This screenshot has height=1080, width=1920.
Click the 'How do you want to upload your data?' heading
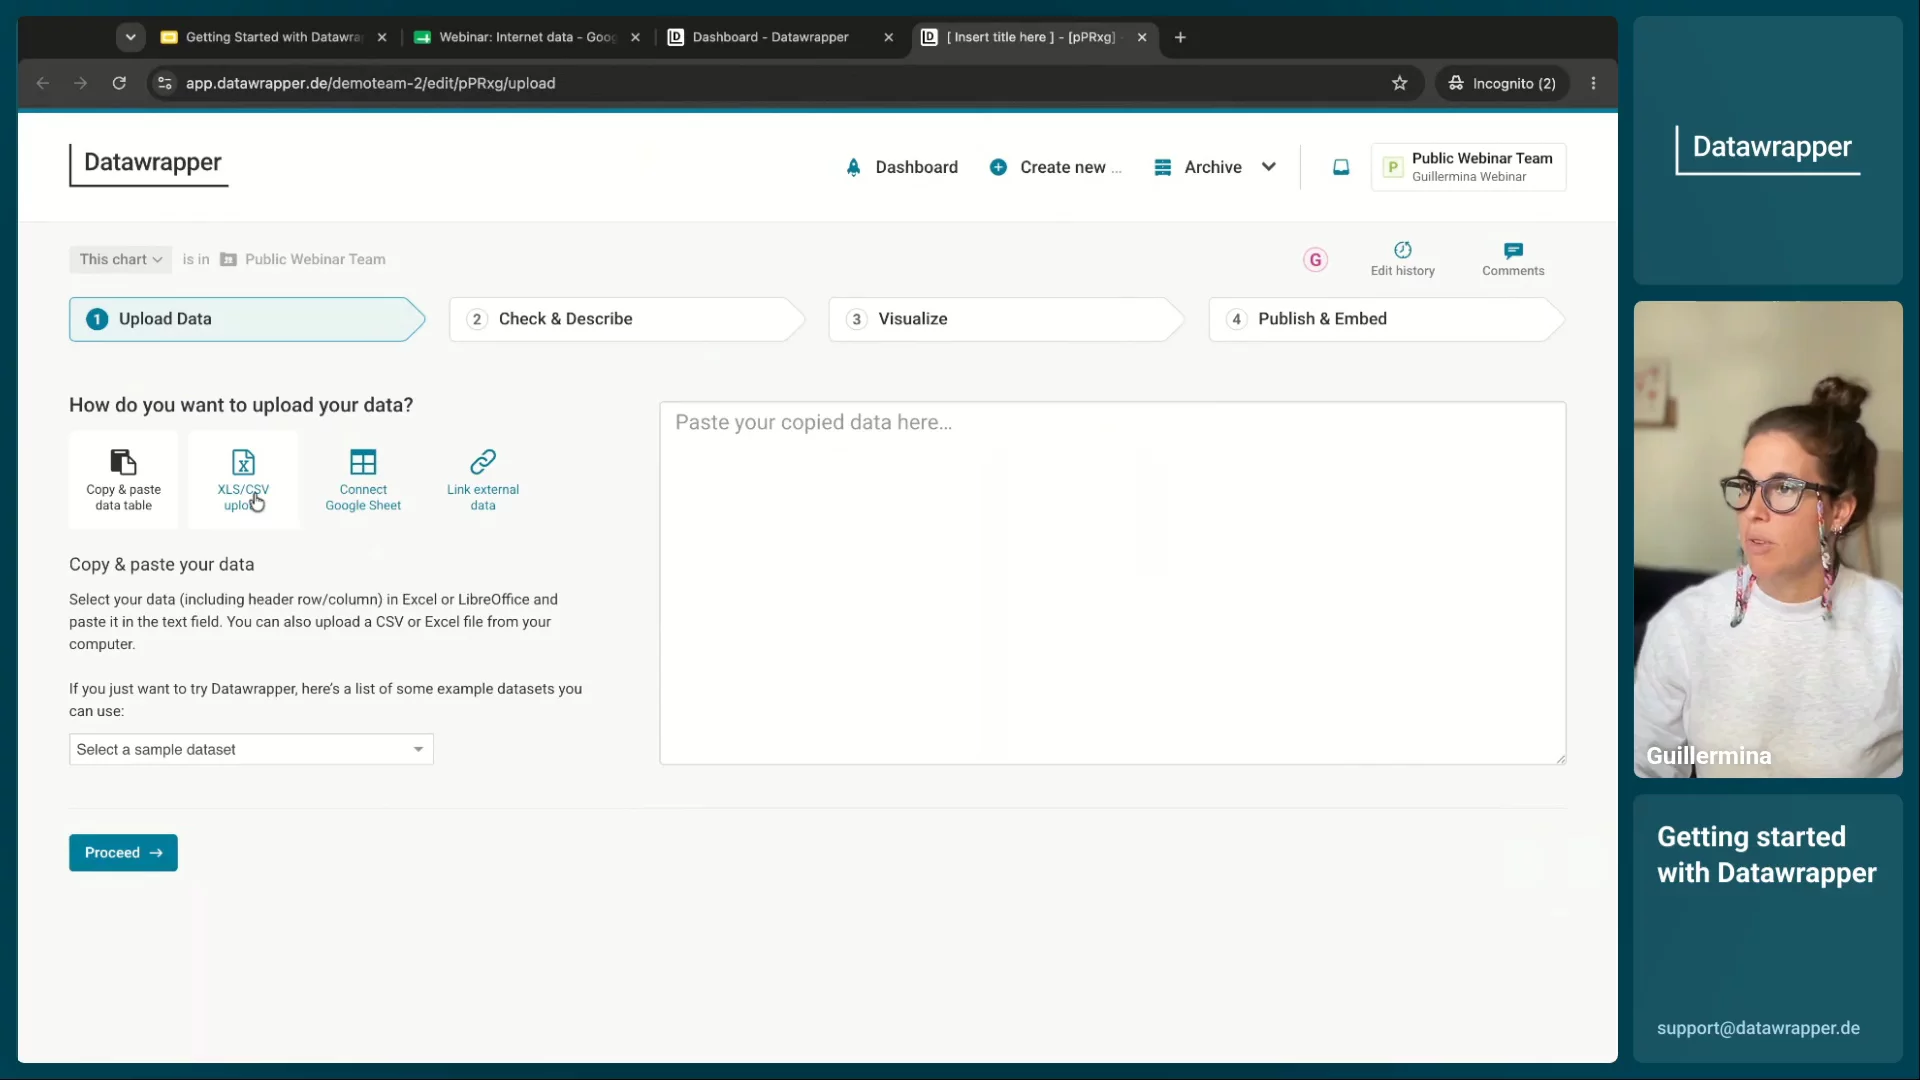coord(241,405)
